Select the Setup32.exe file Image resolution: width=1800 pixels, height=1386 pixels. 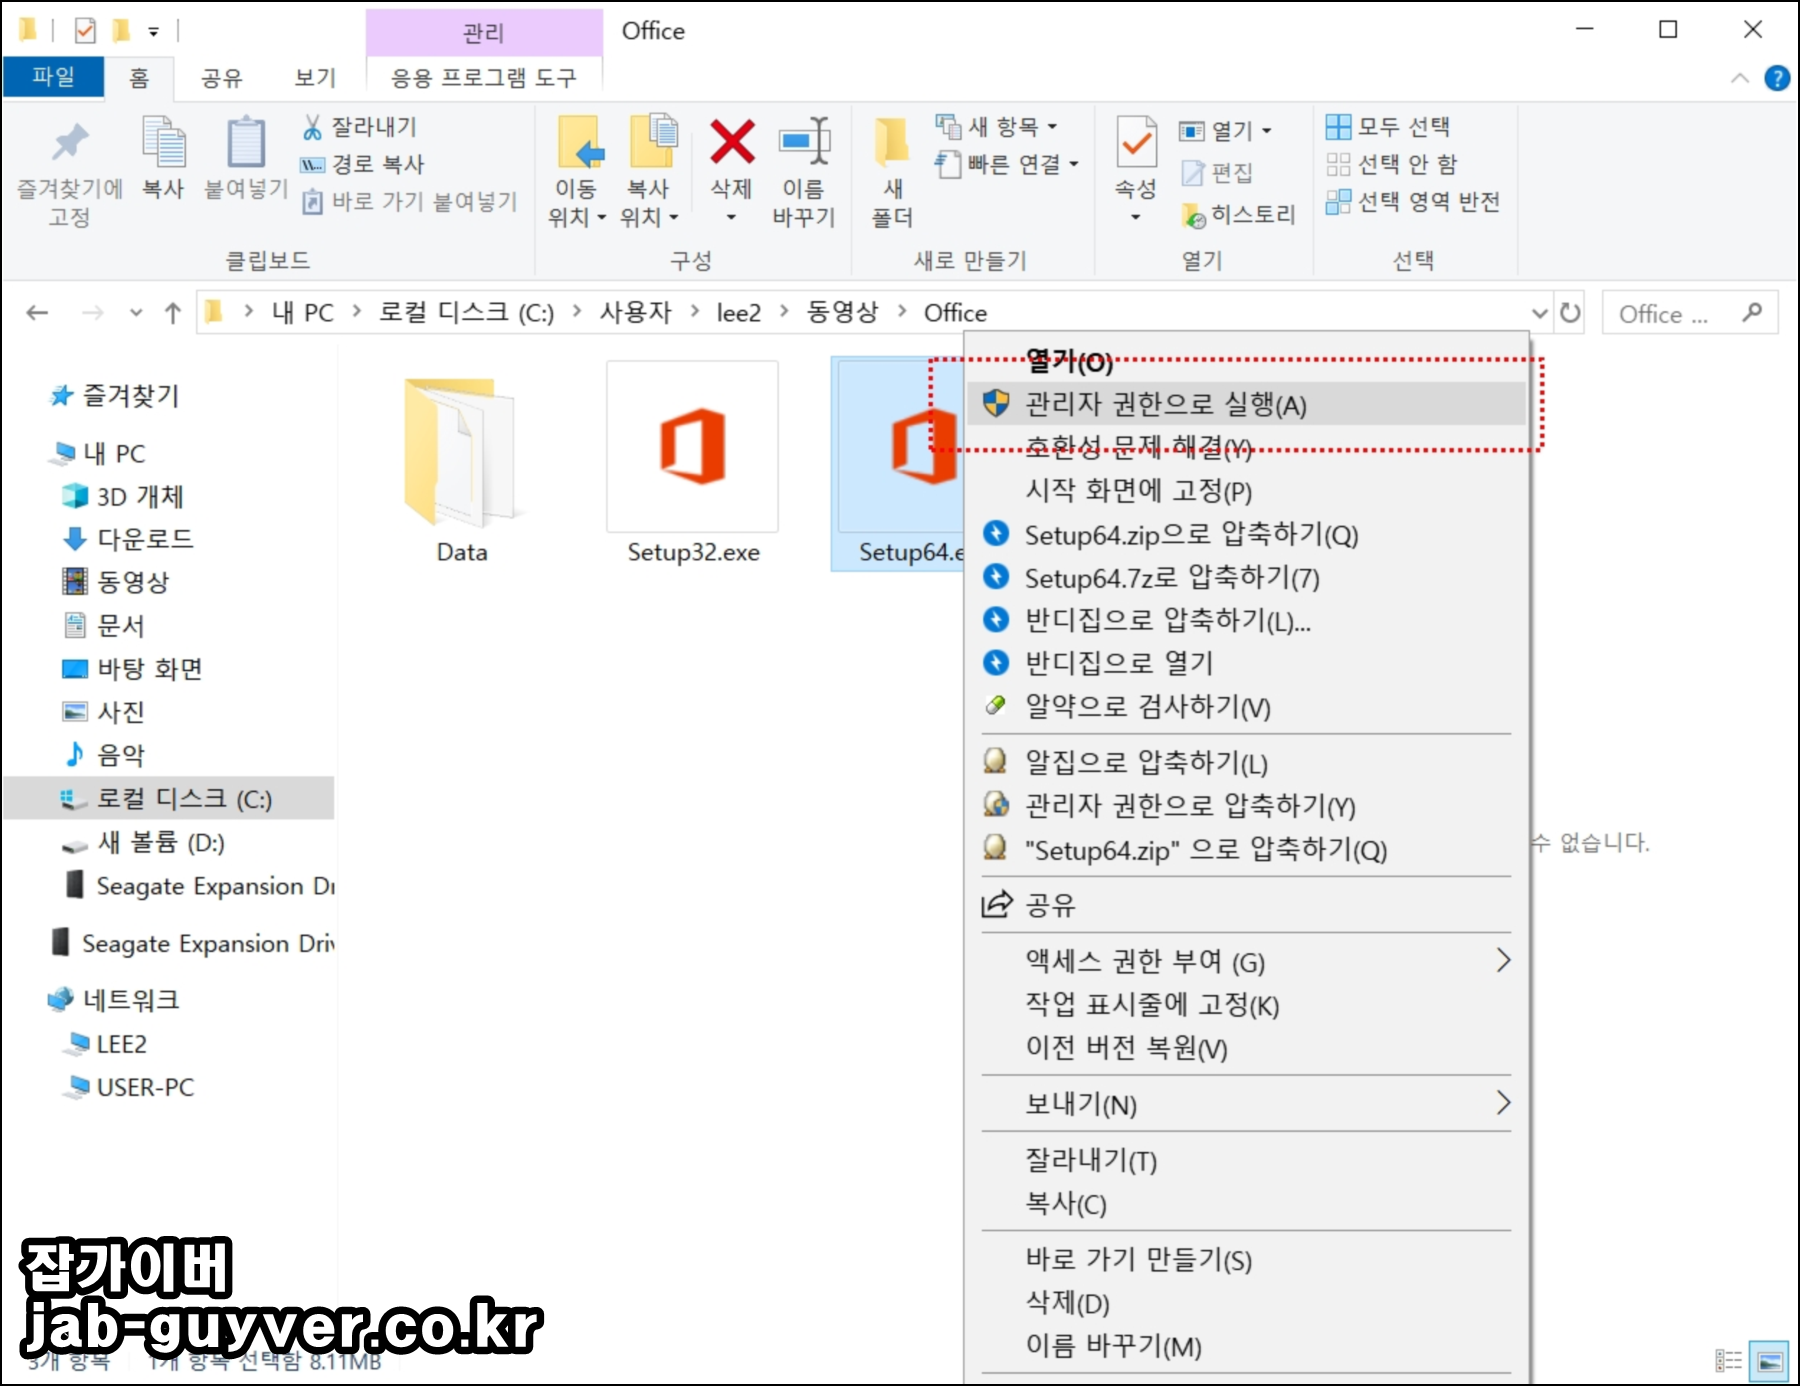click(x=693, y=465)
